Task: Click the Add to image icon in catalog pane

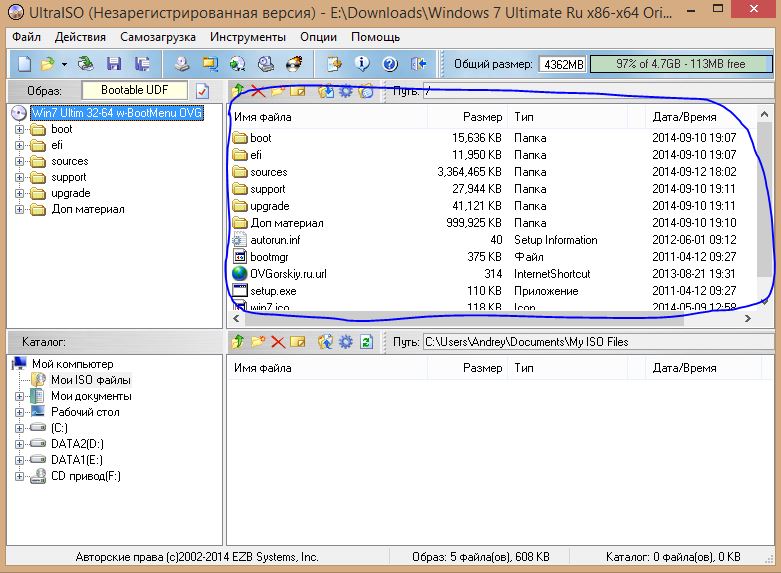Action: coord(326,342)
